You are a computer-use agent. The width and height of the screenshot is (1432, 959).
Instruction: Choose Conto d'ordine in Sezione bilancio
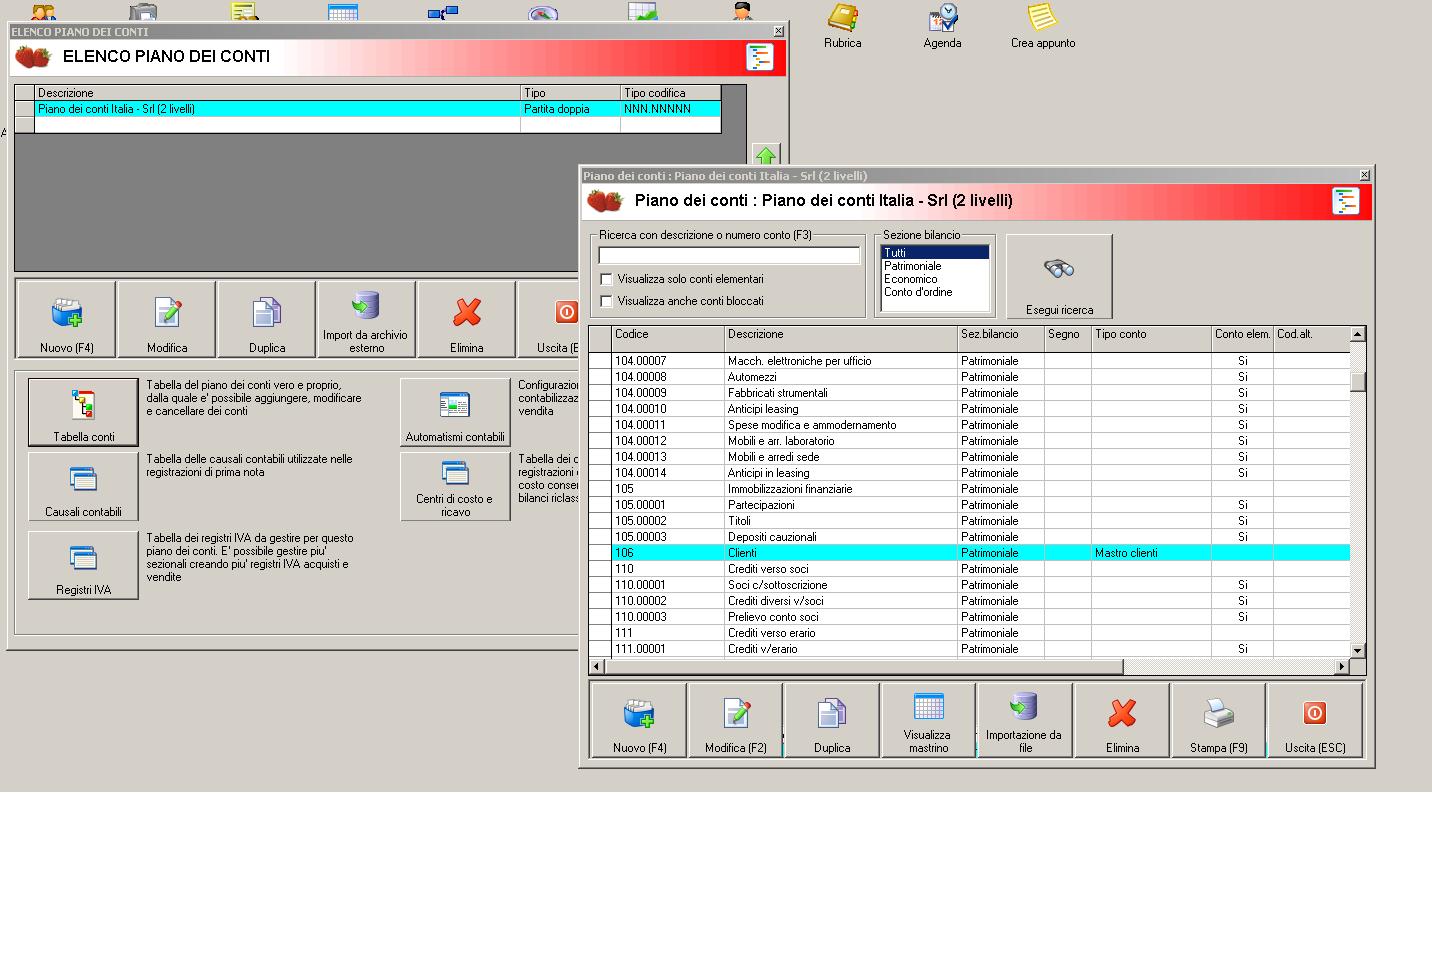[917, 292]
